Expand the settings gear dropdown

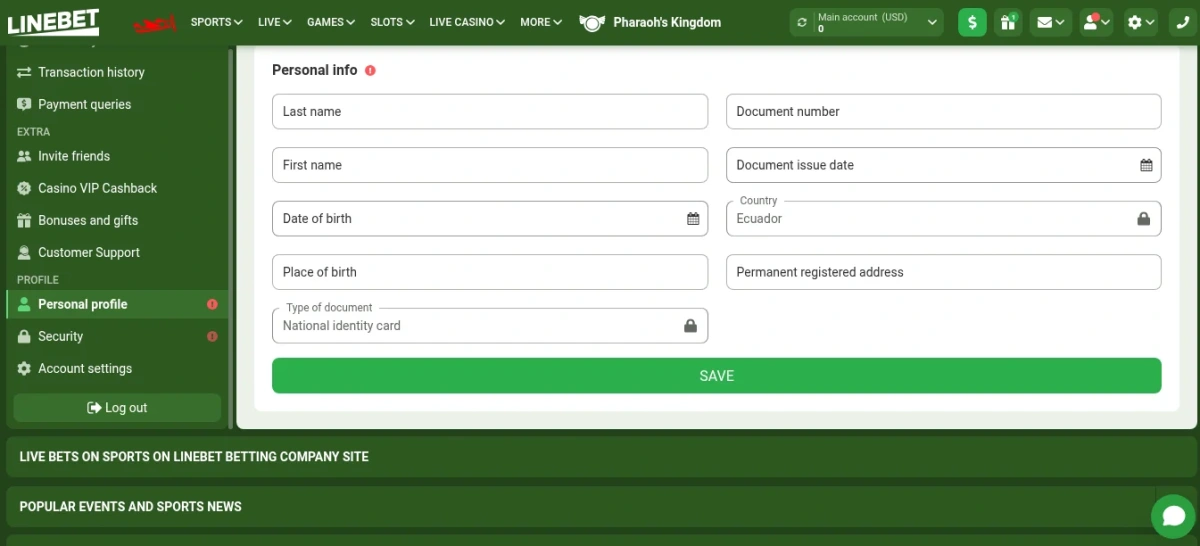pyautogui.click(x=1140, y=22)
